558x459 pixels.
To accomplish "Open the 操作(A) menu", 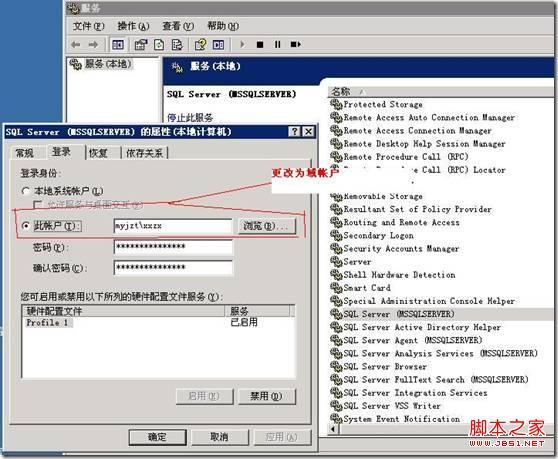I will pos(133,26).
